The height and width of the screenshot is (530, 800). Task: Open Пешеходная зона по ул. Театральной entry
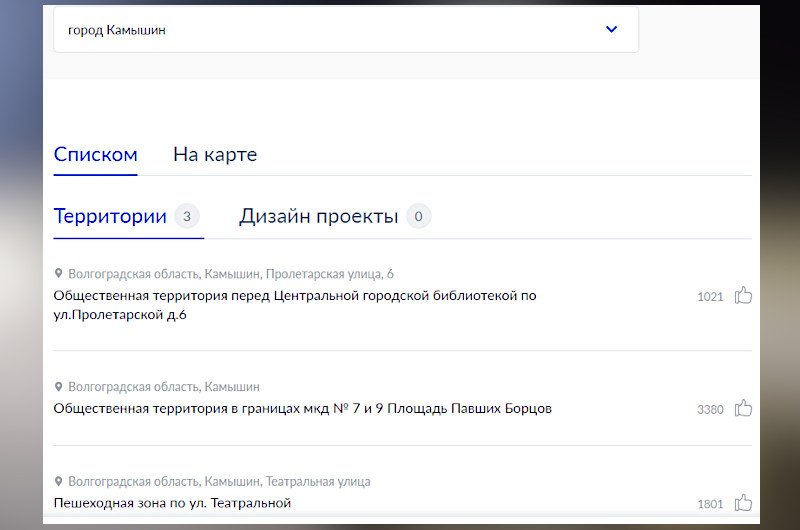(x=172, y=503)
